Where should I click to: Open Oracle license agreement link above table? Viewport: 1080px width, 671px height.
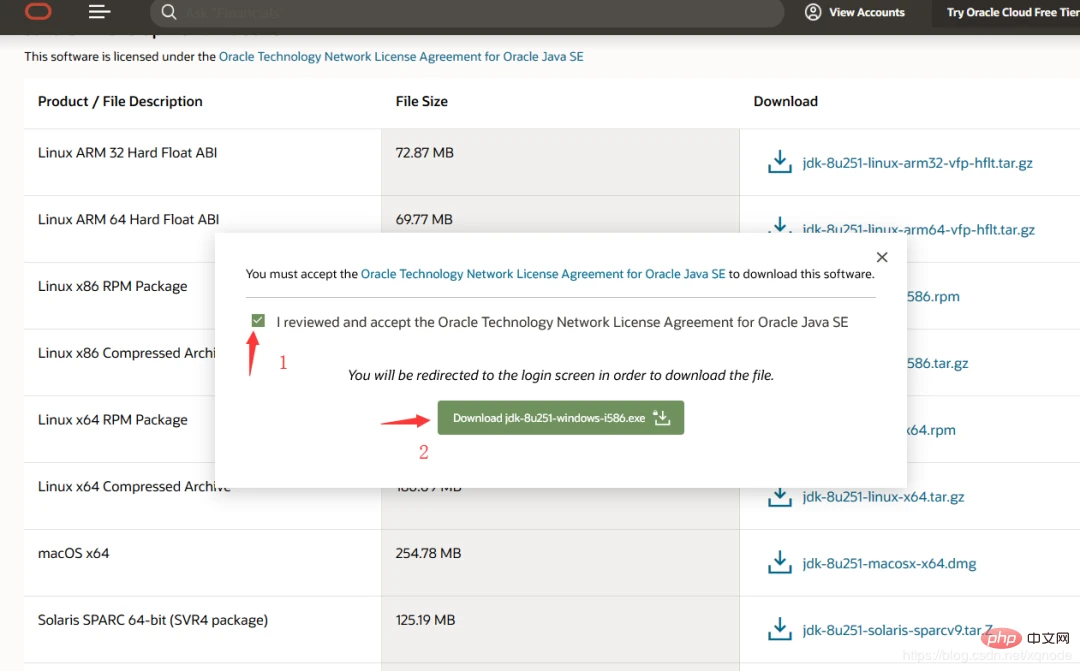tap(401, 57)
